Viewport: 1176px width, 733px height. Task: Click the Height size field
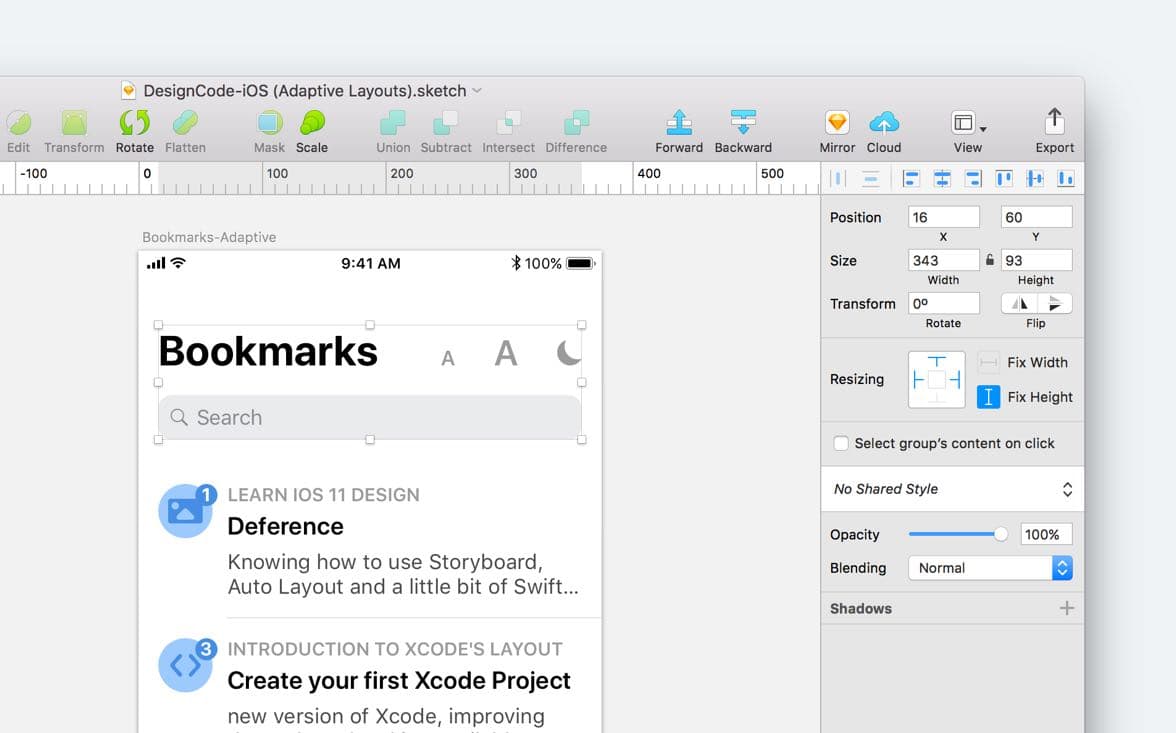1036,260
